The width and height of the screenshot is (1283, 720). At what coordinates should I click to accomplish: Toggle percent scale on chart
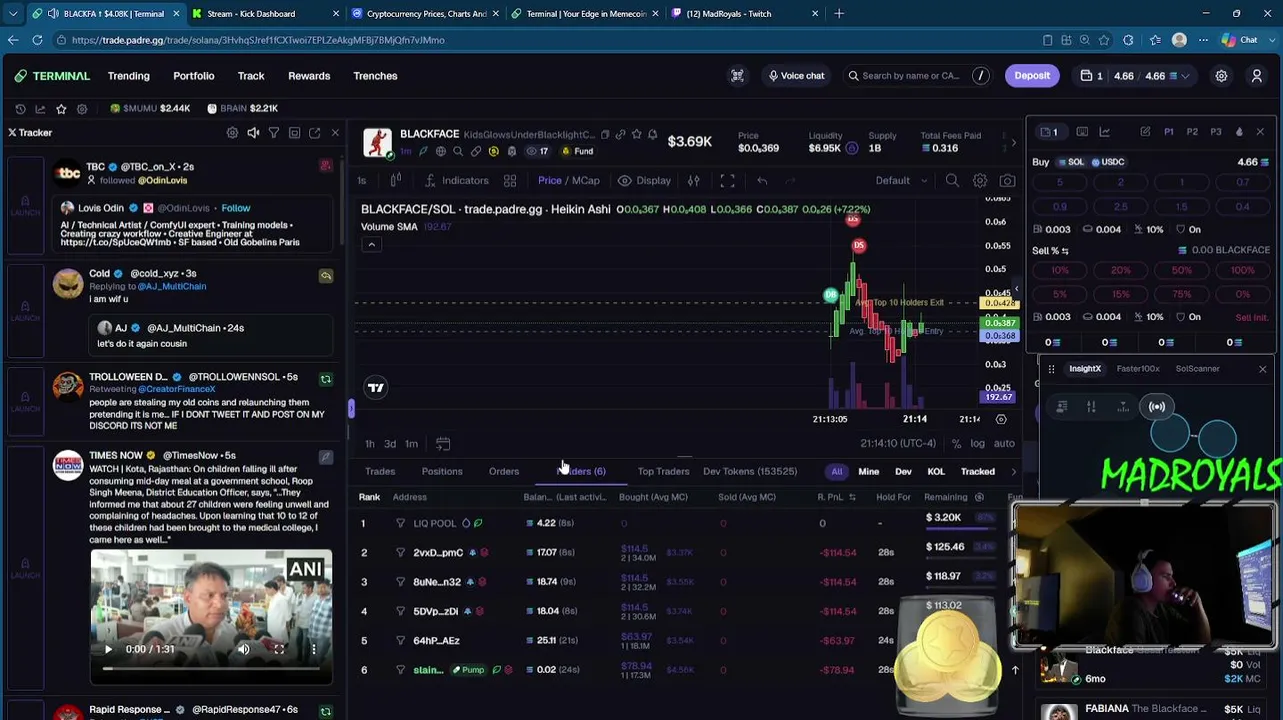956,444
